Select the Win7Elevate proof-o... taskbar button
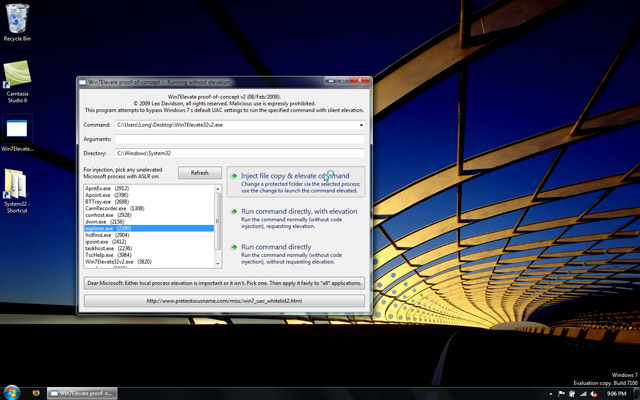This screenshot has width=640, height=400. 82,393
